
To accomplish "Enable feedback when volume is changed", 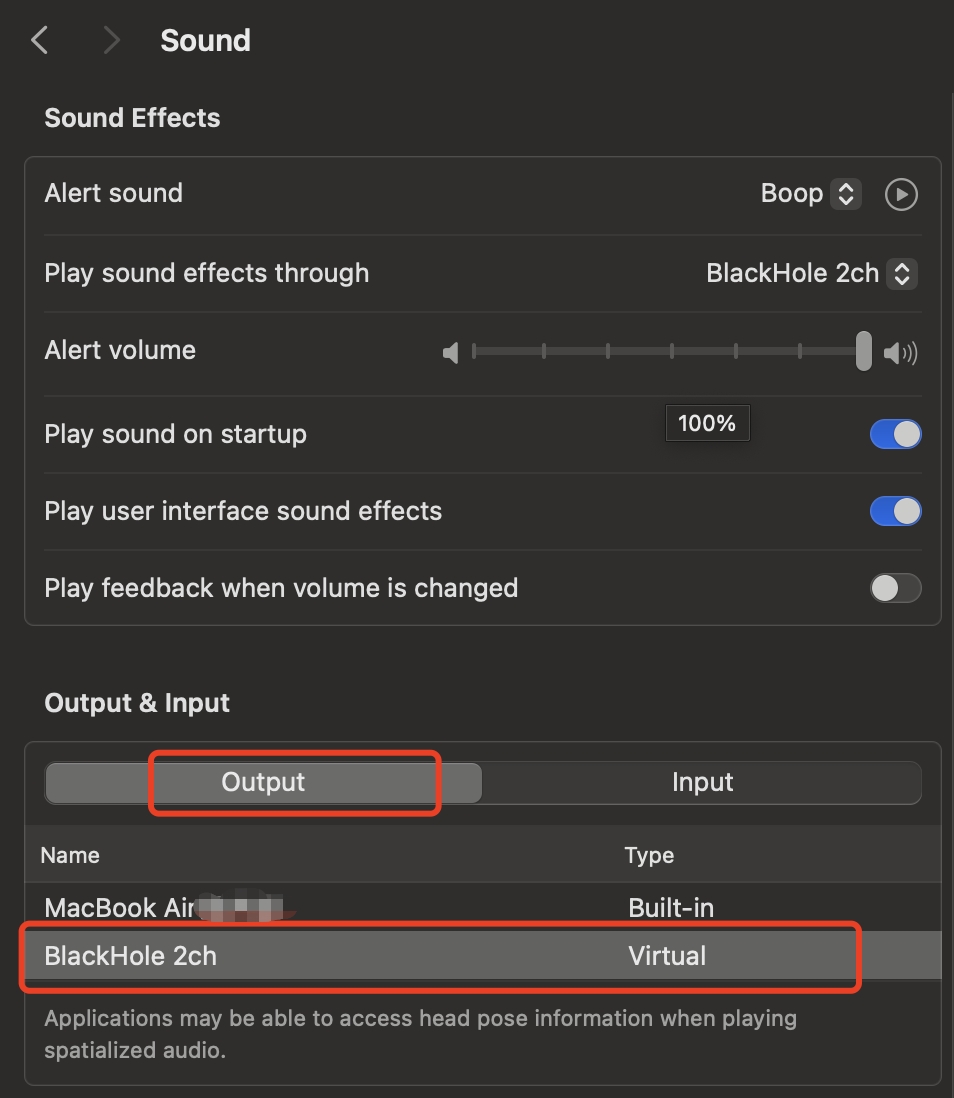I will pyautogui.click(x=895, y=588).
